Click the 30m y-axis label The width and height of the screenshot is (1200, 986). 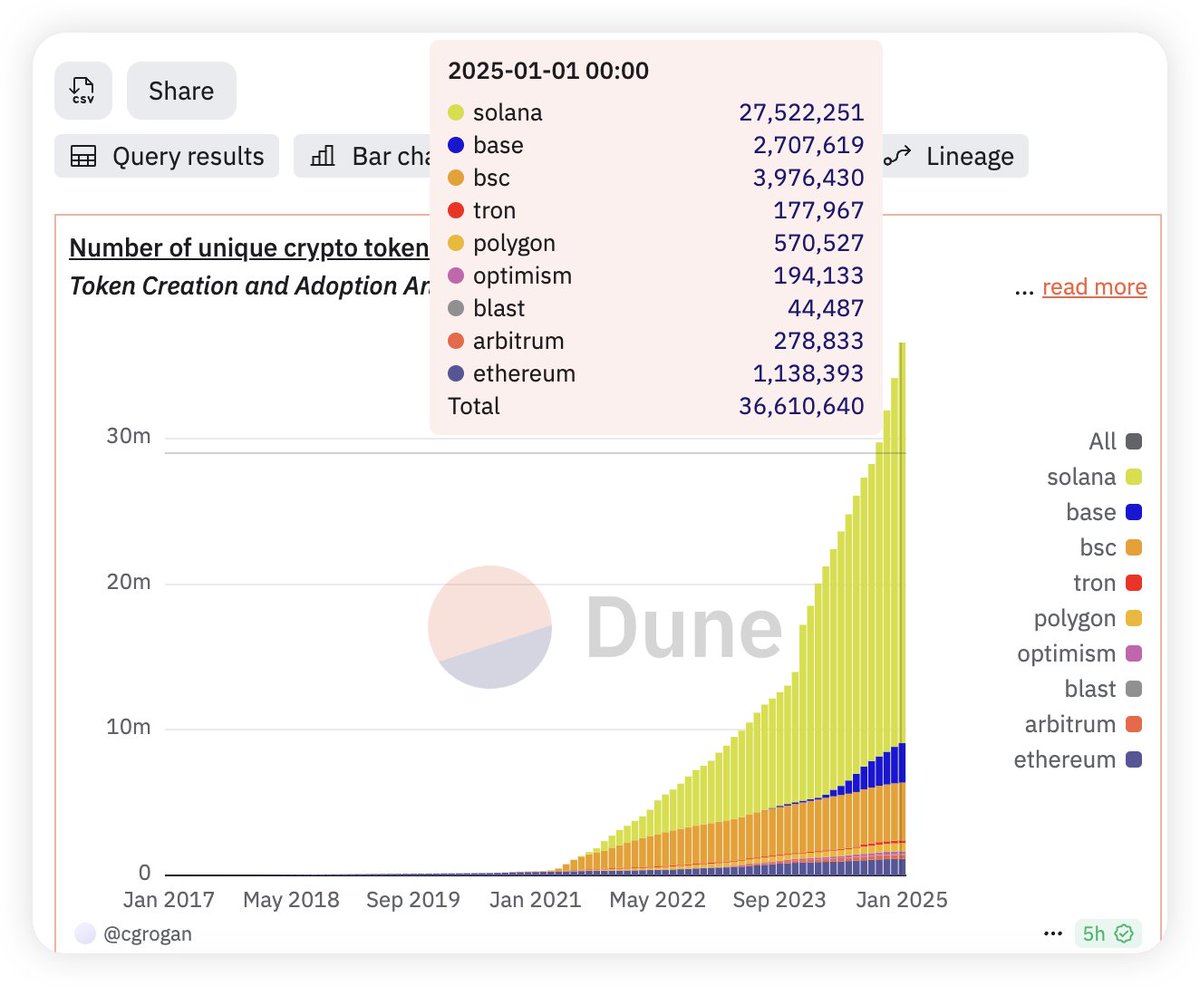[129, 438]
